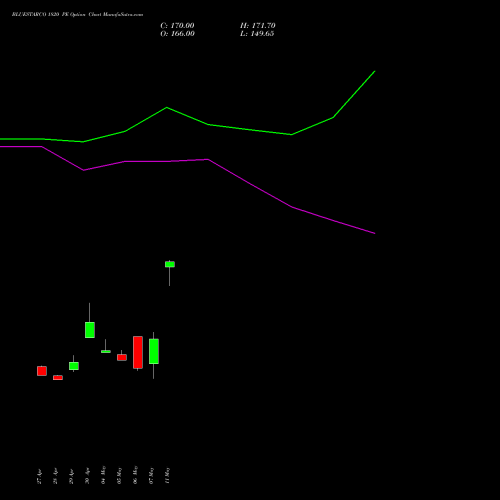Select the 05 May date label

coord(119,475)
